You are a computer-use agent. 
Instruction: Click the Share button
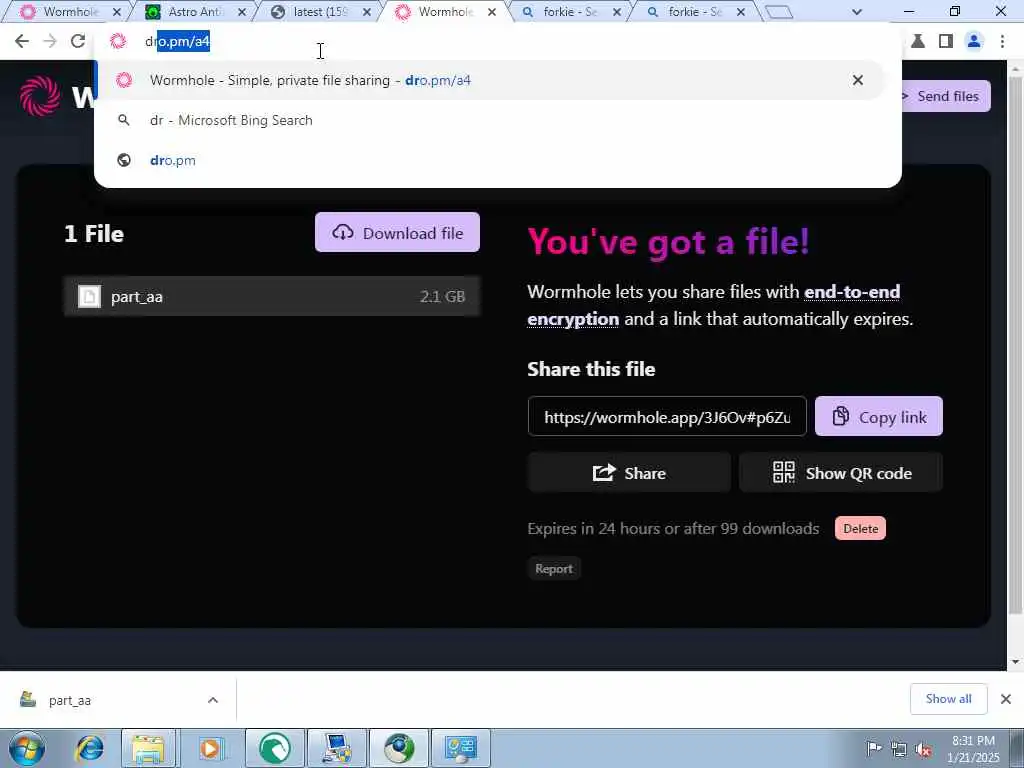coord(629,473)
